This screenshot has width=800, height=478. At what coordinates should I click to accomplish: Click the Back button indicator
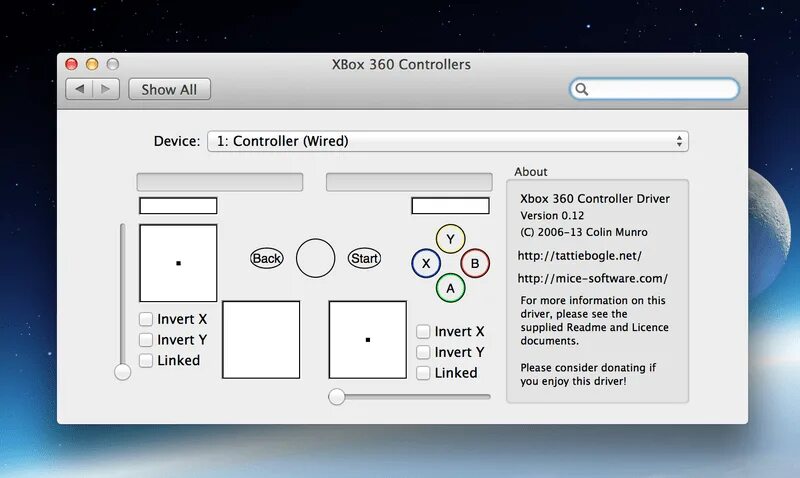pyautogui.click(x=267, y=258)
